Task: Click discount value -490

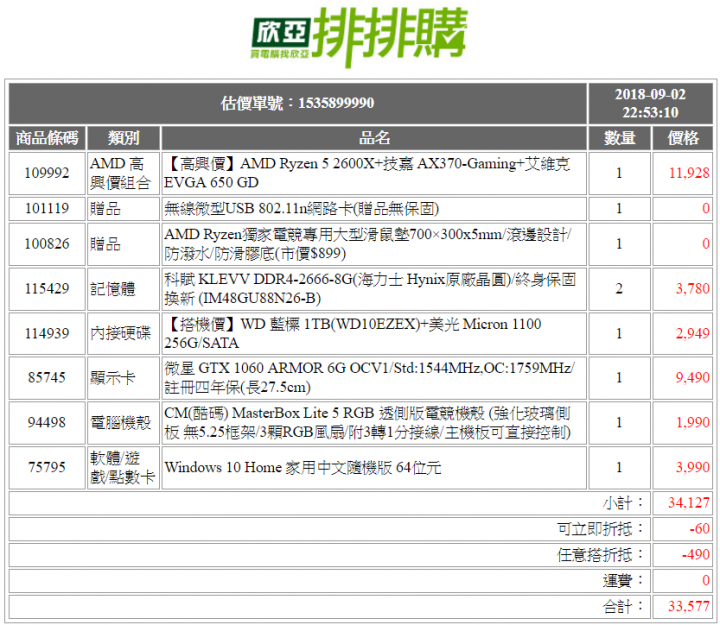Action: (x=696, y=554)
